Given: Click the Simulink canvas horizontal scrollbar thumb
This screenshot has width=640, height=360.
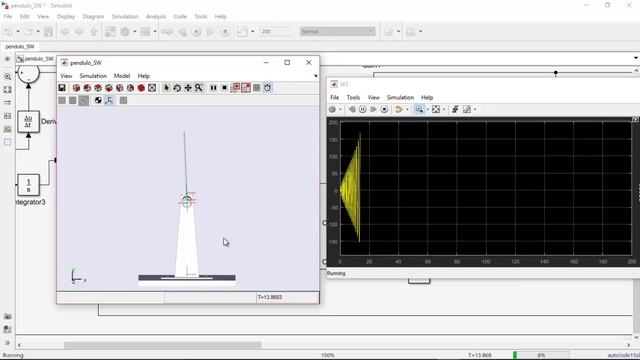Looking at the screenshot, I should pyautogui.click(x=162, y=345).
